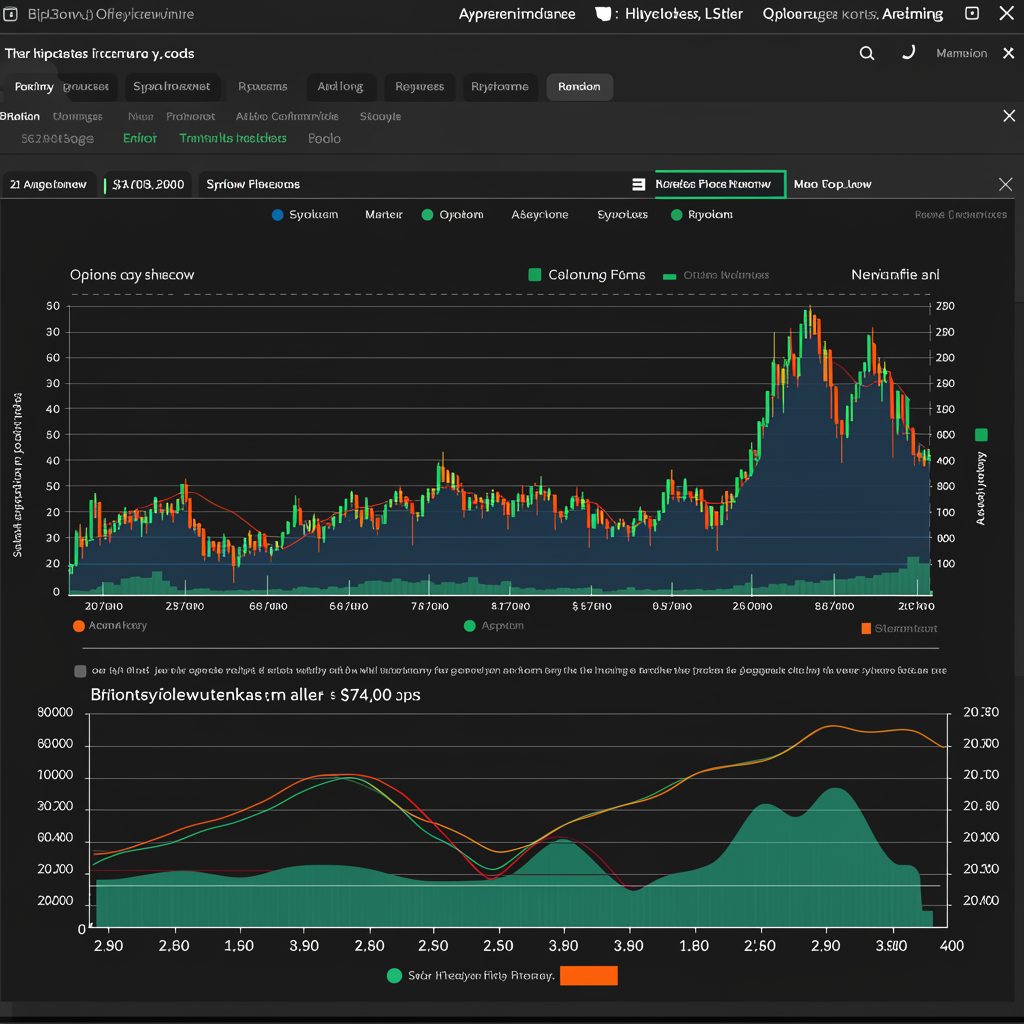Select the green Oyolom series dot
The width and height of the screenshot is (1024, 1024).
[x=428, y=214]
